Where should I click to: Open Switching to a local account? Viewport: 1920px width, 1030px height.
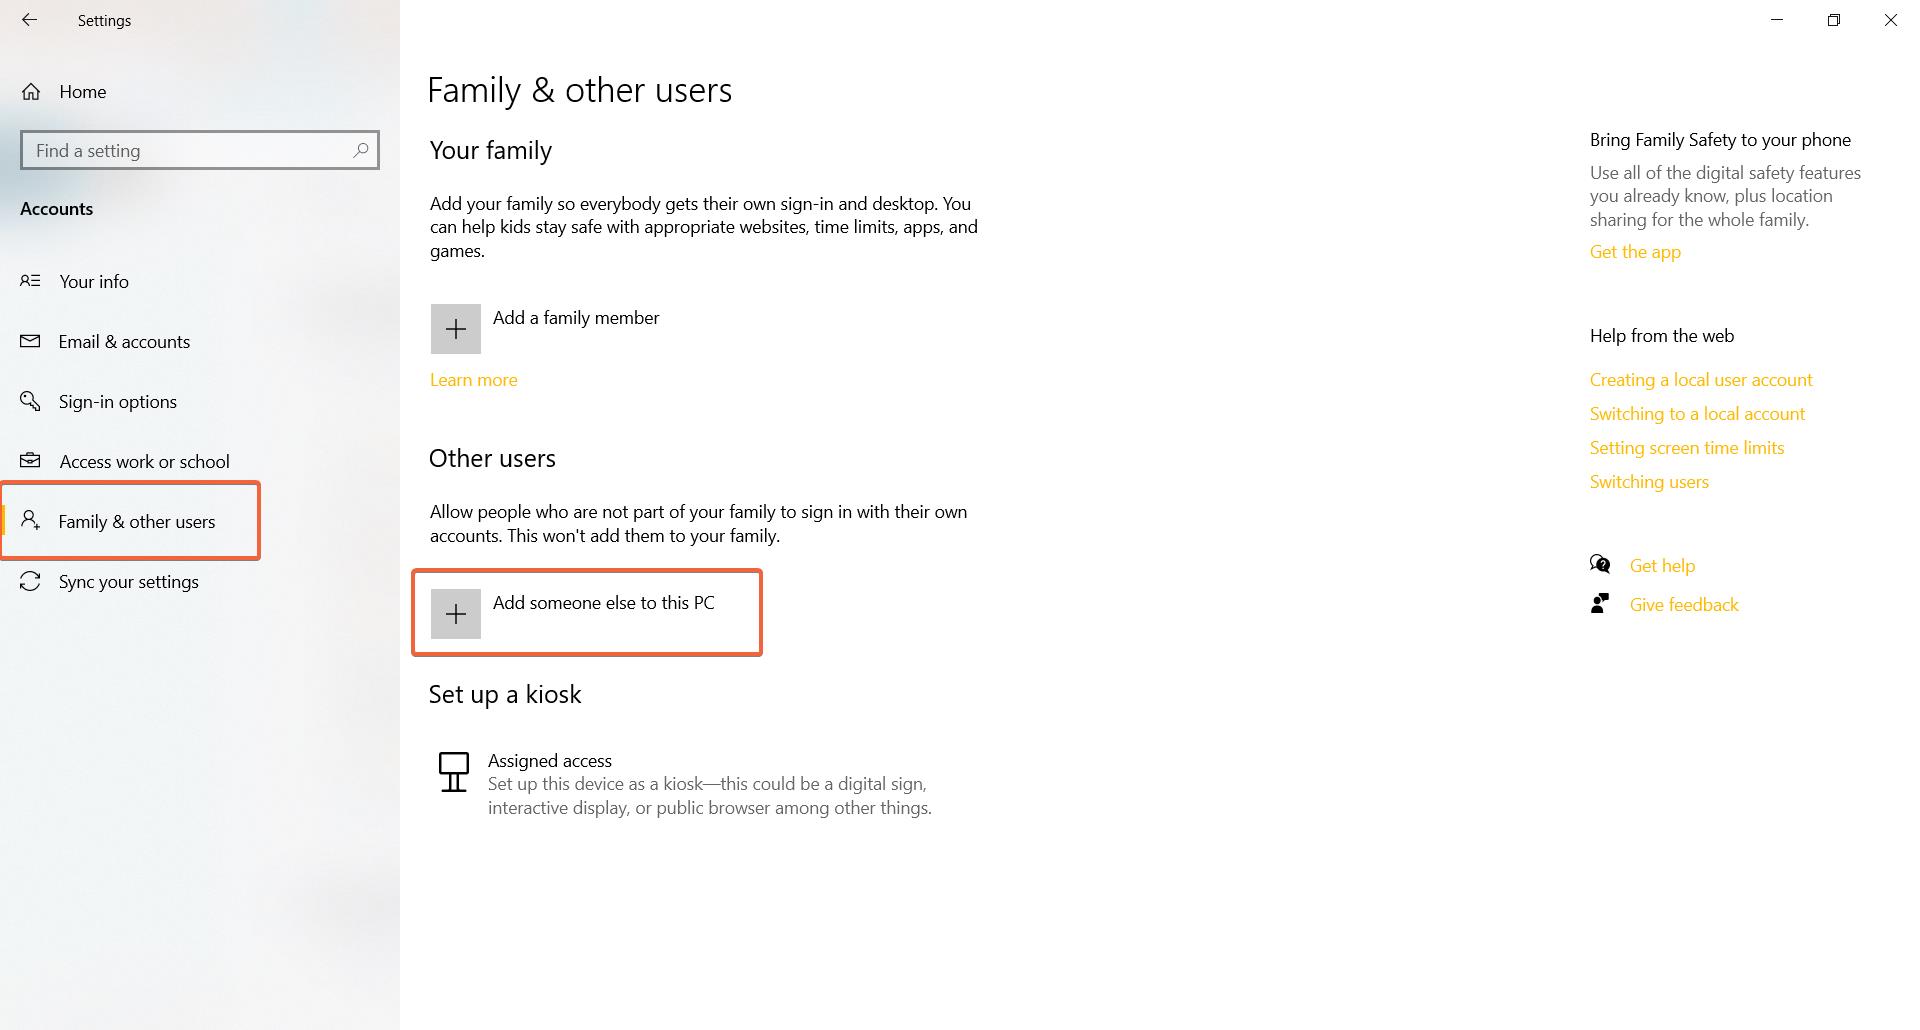[1697, 413]
